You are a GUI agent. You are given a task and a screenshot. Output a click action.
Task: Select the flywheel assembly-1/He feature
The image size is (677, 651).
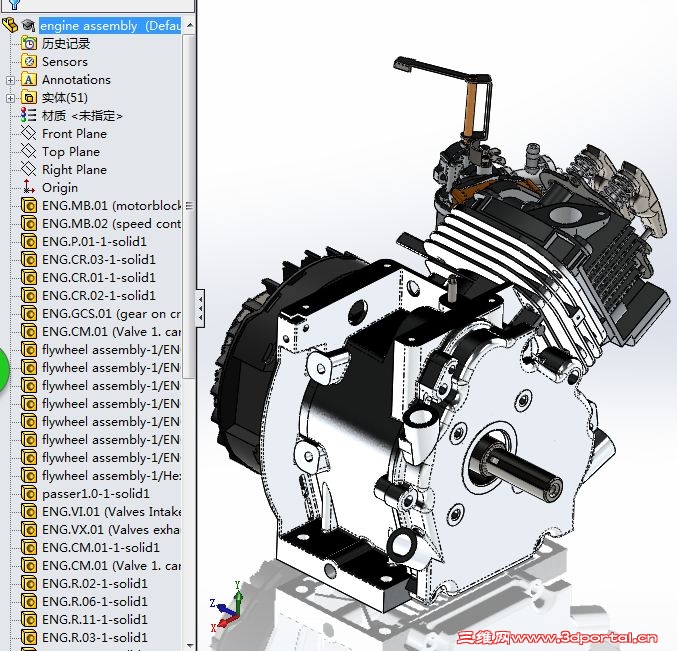click(x=111, y=476)
